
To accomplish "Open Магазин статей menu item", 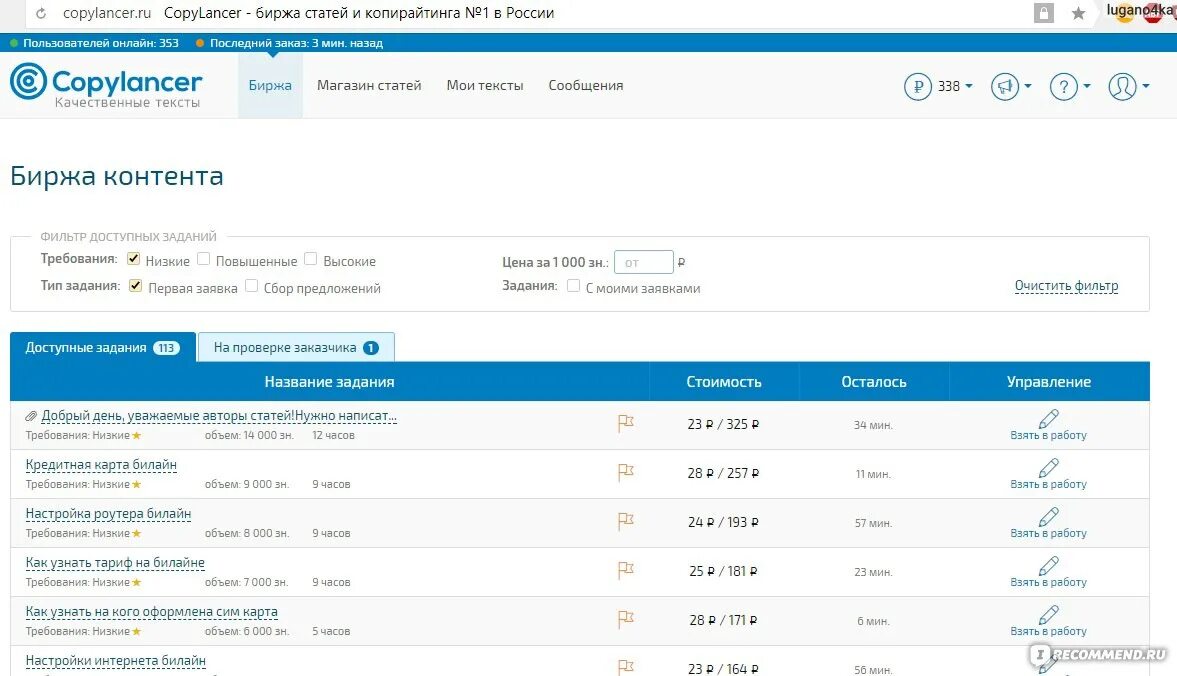I will [369, 86].
